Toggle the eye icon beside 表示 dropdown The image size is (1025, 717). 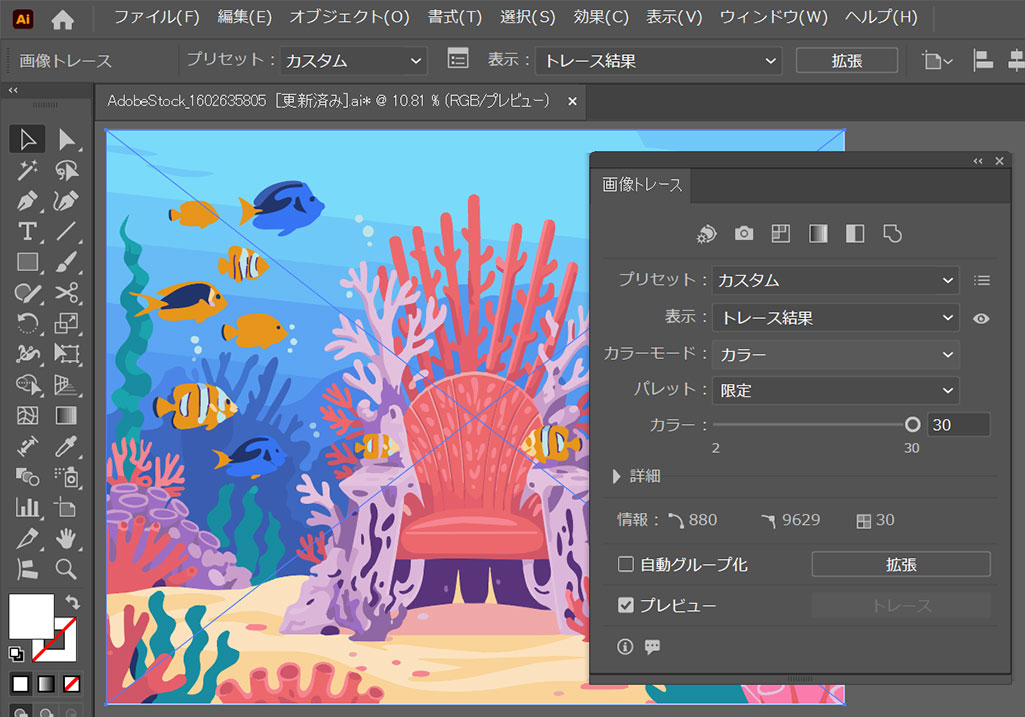(981, 318)
